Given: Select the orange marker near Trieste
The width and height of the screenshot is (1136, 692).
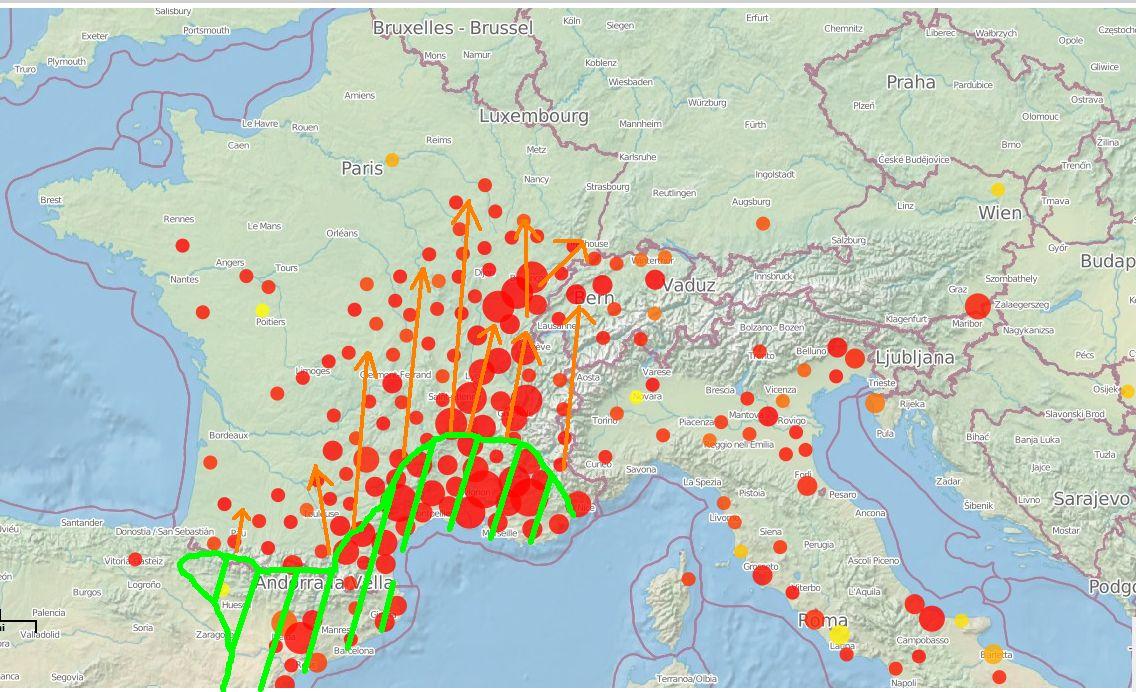Looking at the screenshot, I should pyautogui.click(x=875, y=403).
